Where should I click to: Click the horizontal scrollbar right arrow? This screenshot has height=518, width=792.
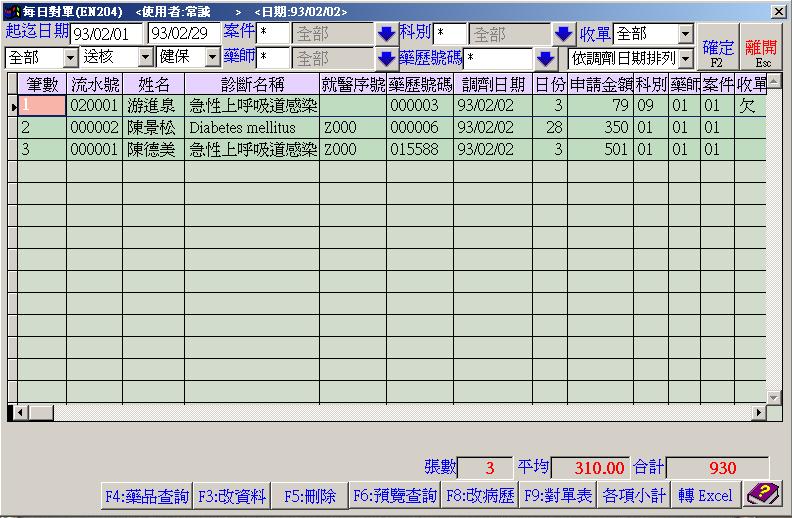[x=759, y=412]
